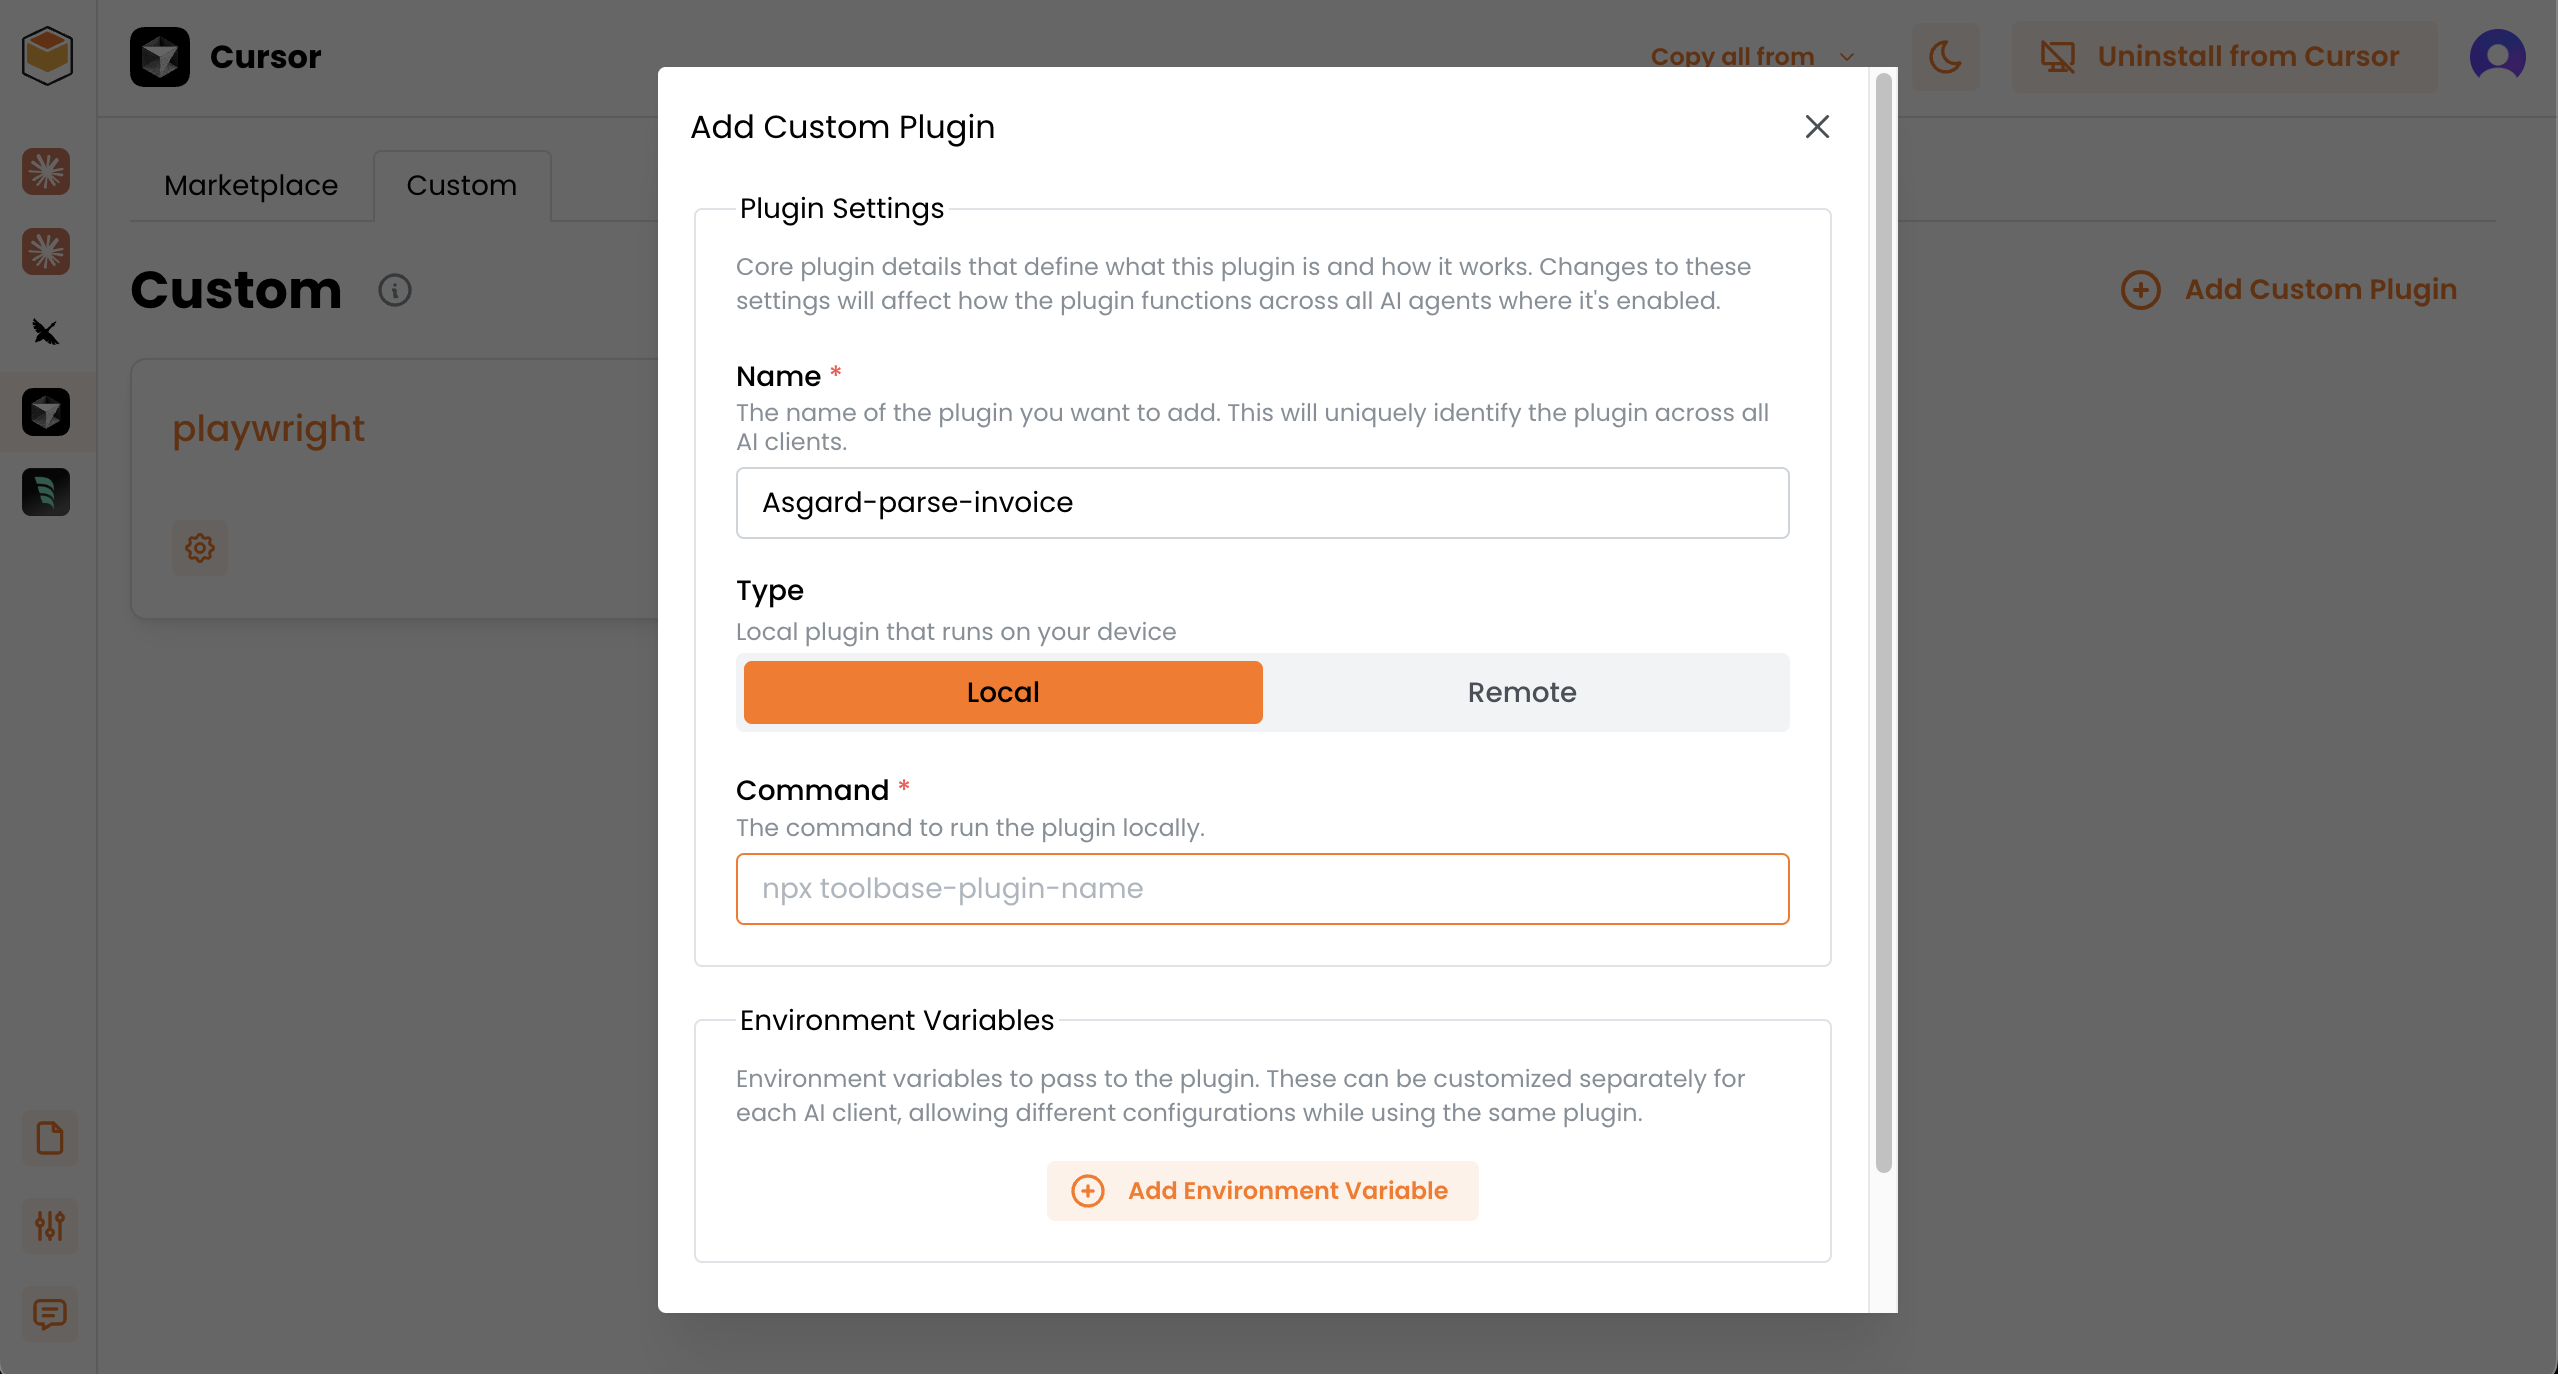Focus the Command input field

click(1262, 889)
